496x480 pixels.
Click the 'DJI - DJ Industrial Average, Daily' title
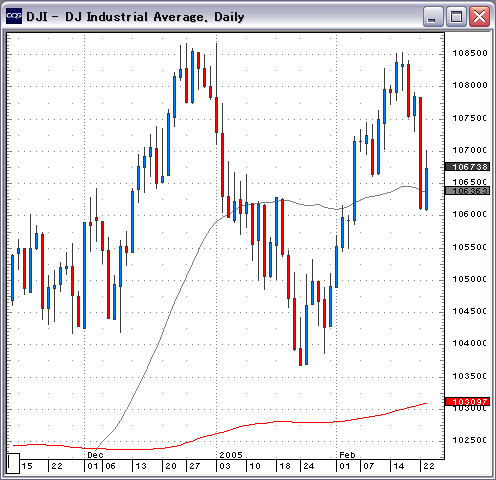pyautogui.click(x=135, y=17)
